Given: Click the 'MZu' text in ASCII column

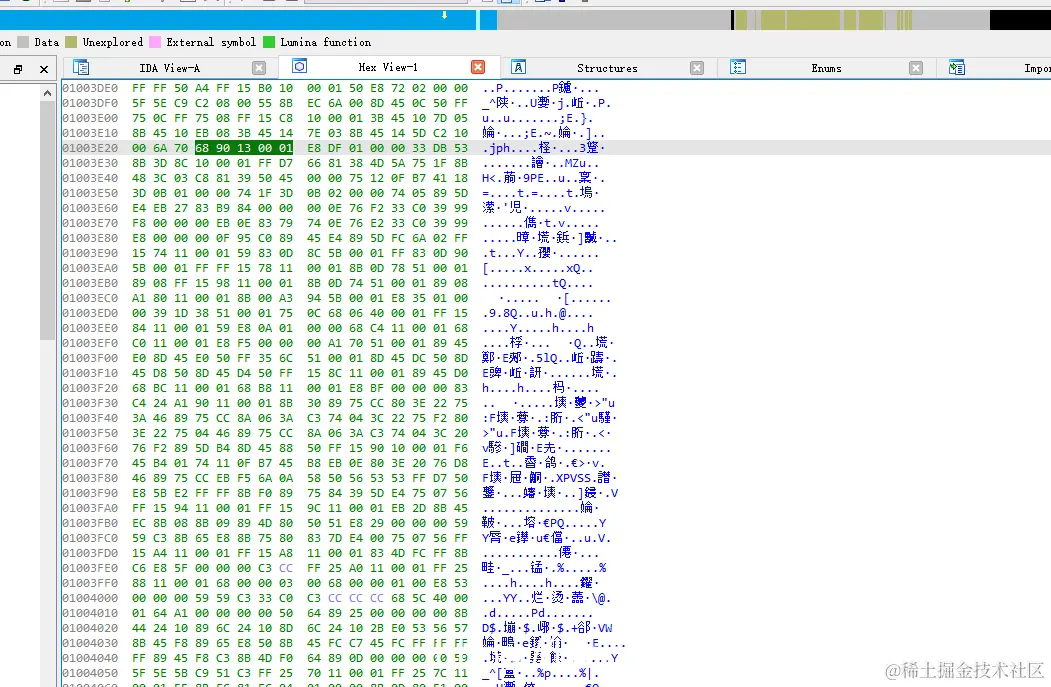Looking at the screenshot, I should point(574,163).
